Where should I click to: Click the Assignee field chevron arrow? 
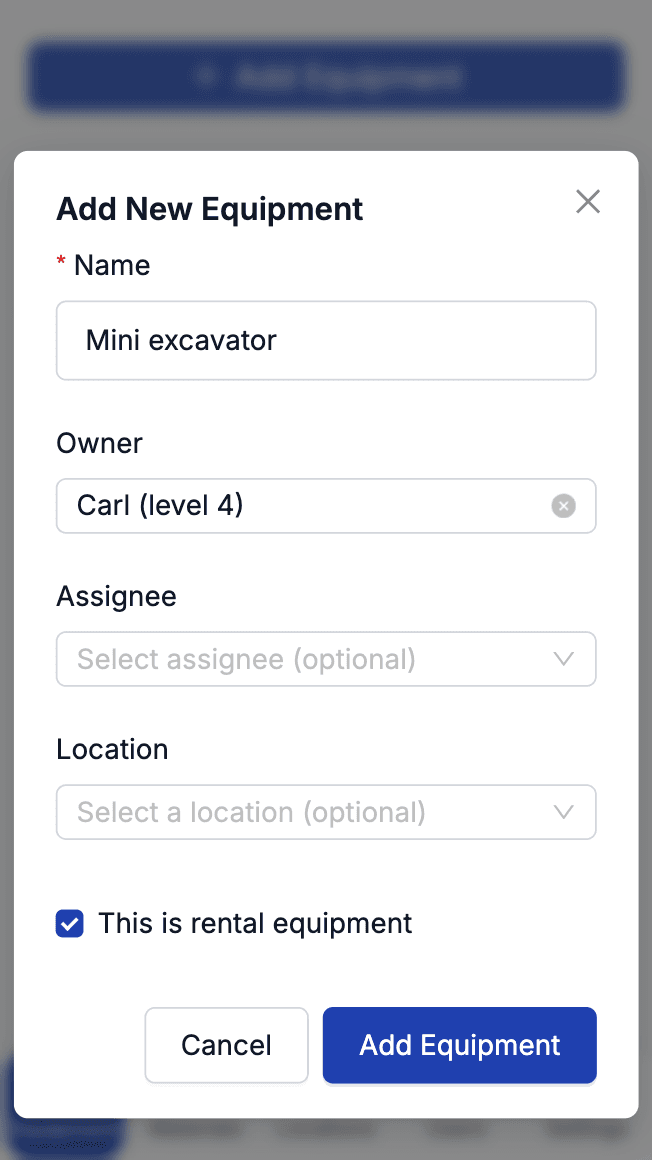tap(564, 659)
